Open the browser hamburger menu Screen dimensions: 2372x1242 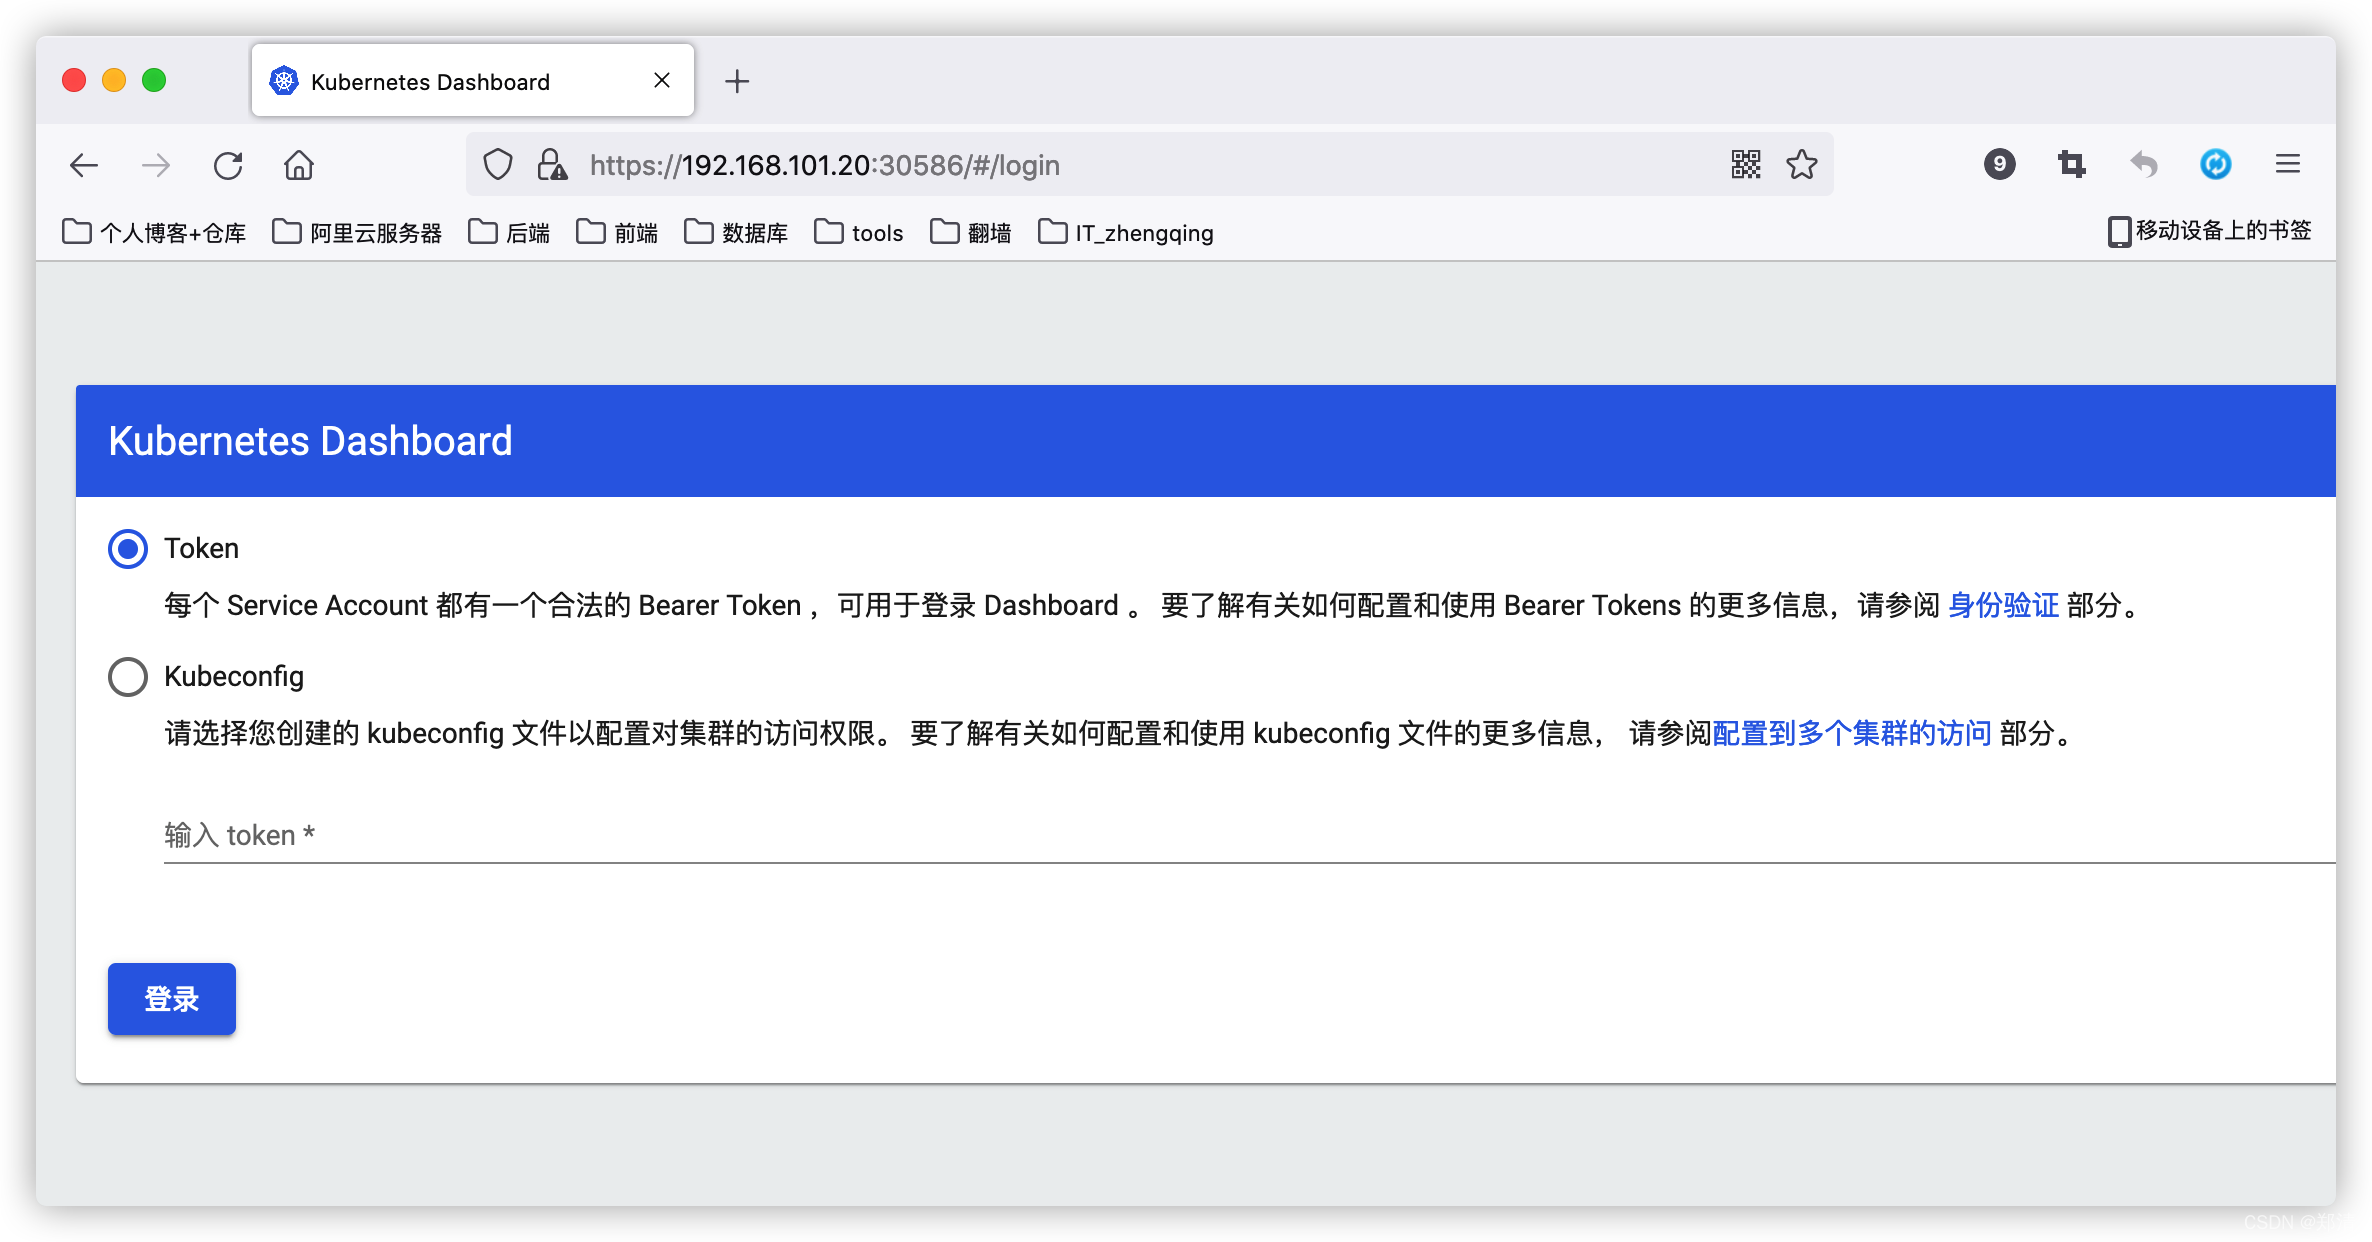(2288, 164)
